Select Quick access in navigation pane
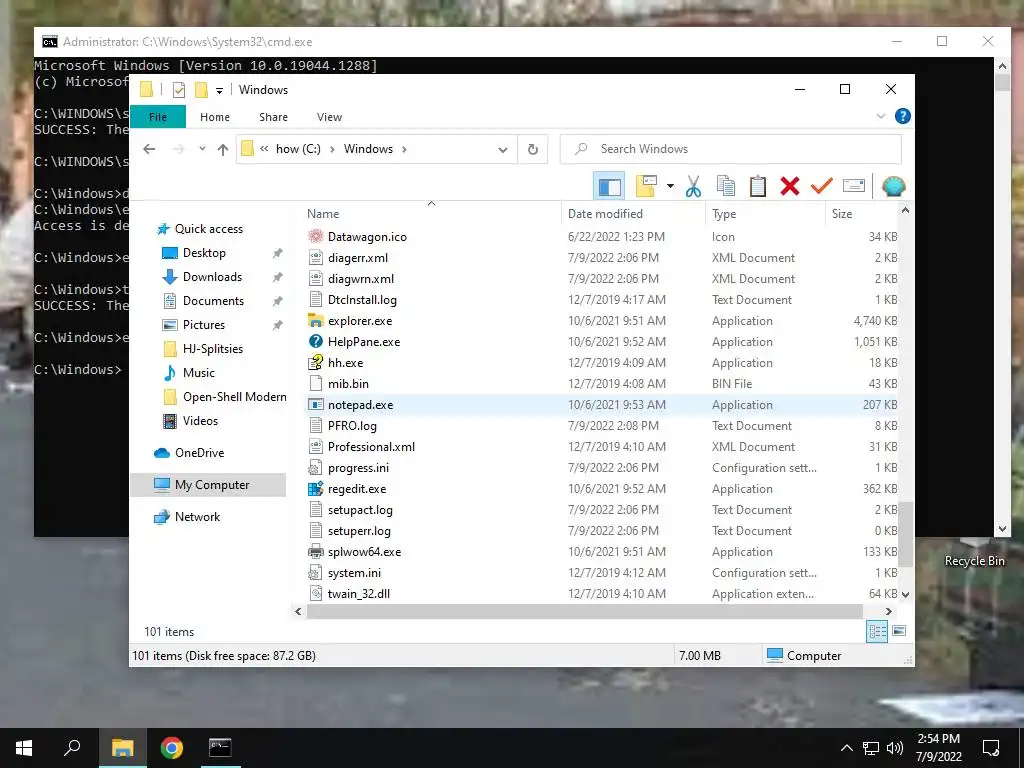 click(x=208, y=229)
